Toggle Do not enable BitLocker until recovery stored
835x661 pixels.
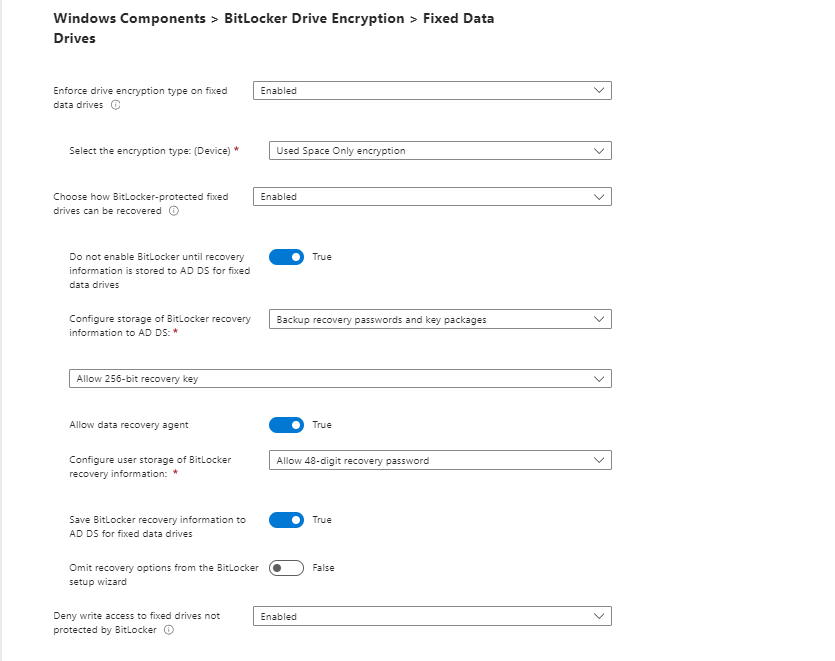click(x=286, y=257)
